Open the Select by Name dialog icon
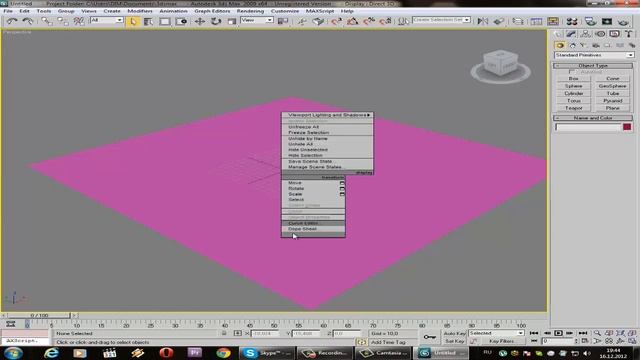The height and width of the screenshot is (360, 640). (x=149, y=21)
